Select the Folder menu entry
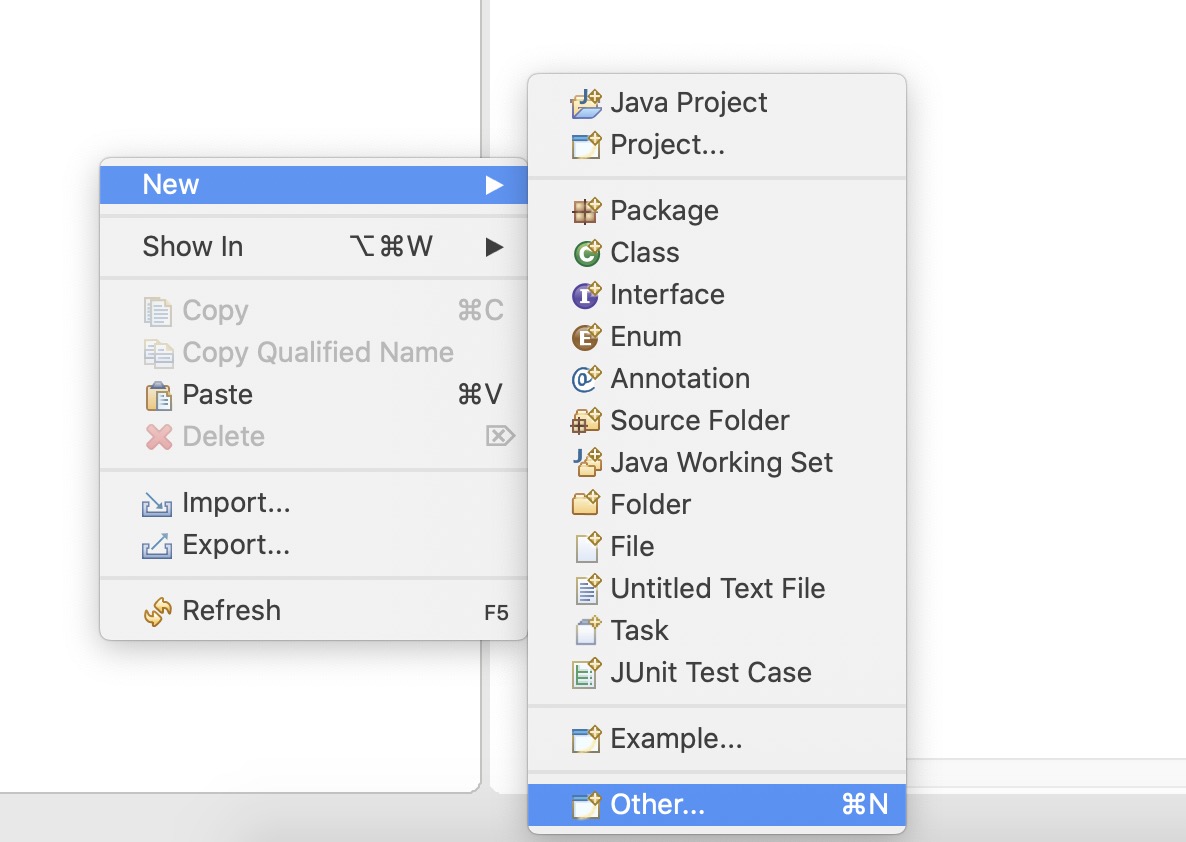The image size is (1186, 842). [650, 505]
